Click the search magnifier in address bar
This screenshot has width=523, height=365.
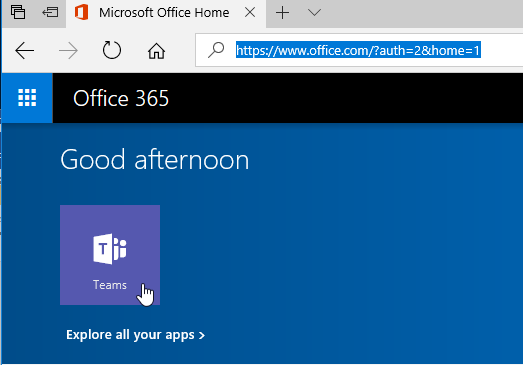pyautogui.click(x=216, y=50)
